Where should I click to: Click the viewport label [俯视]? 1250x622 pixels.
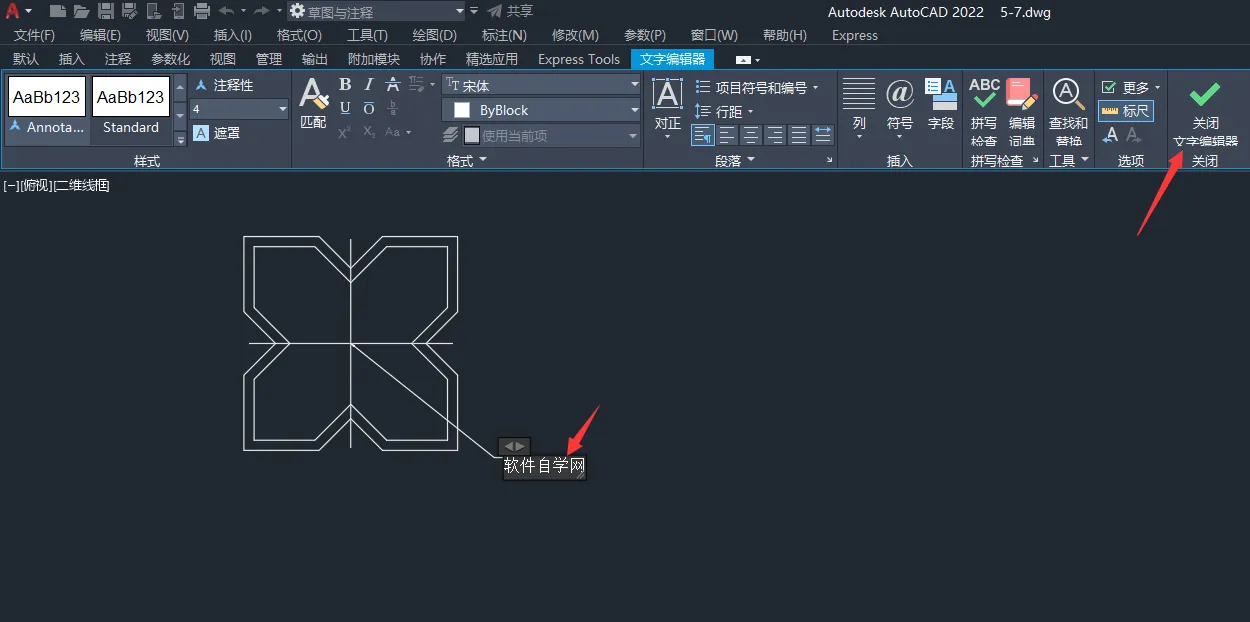point(34,185)
